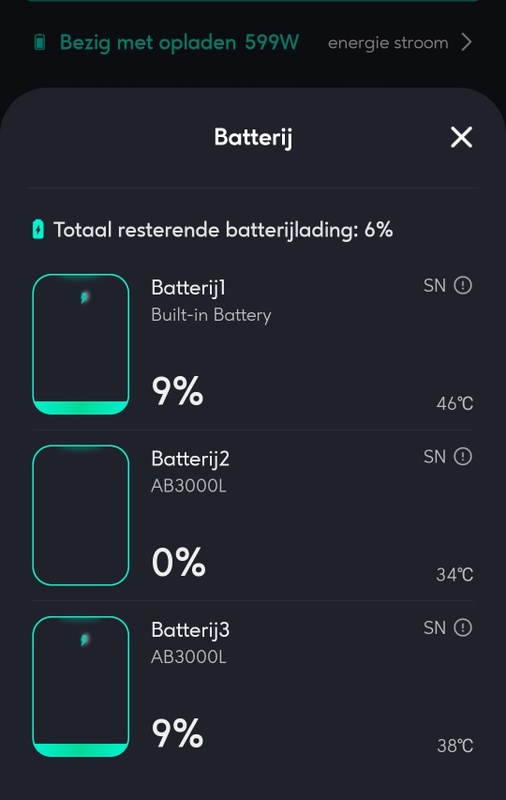Tap the Batterij3 battery level graphic
Screen dimensions: 506x800
[x=81, y=686]
